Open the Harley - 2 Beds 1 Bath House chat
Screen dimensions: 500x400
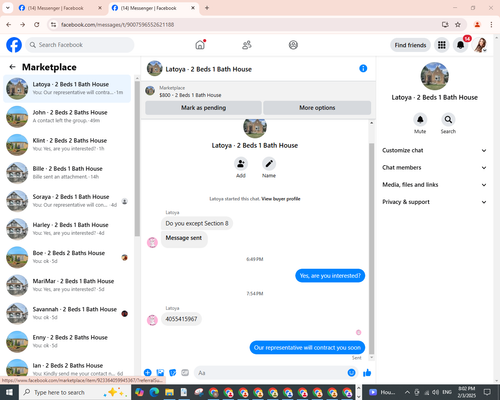click(x=67, y=229)
